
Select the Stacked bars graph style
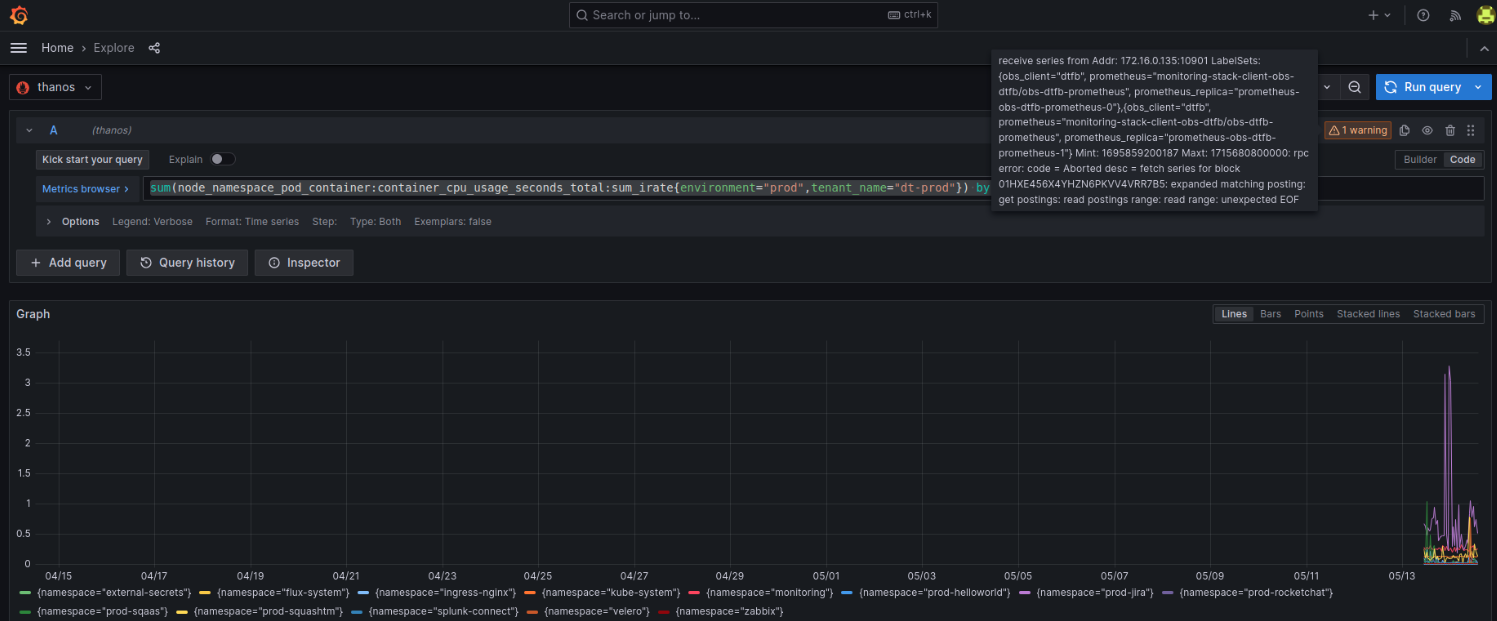tap(1444, 314)
